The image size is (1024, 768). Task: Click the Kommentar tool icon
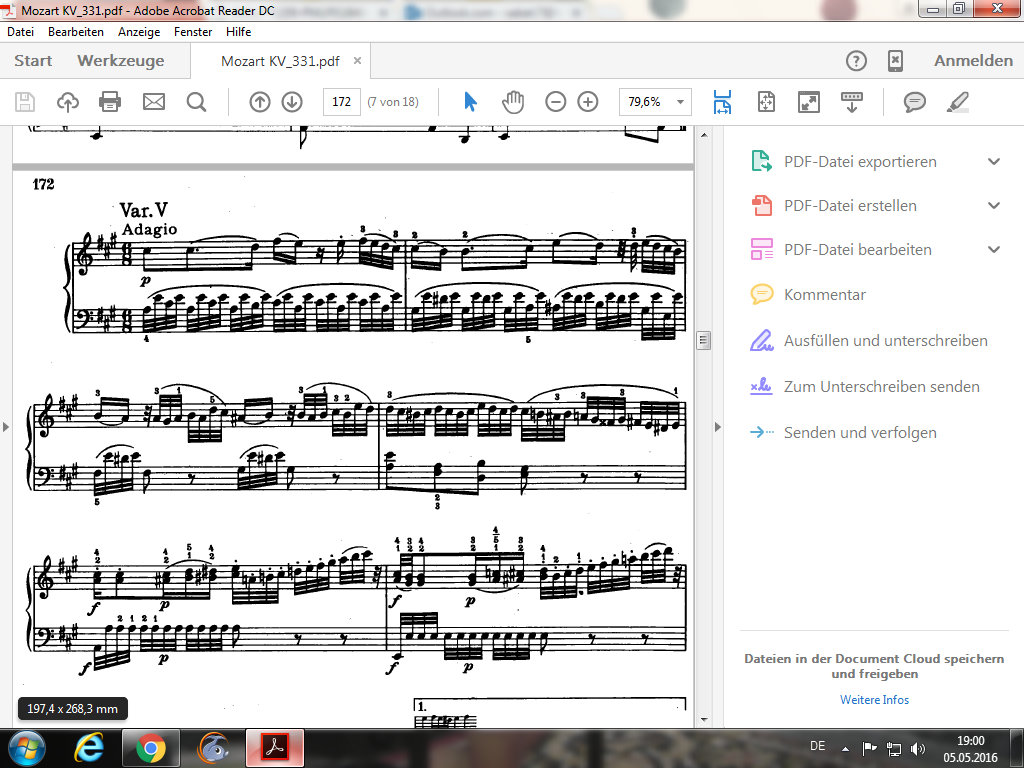(761, 295)
